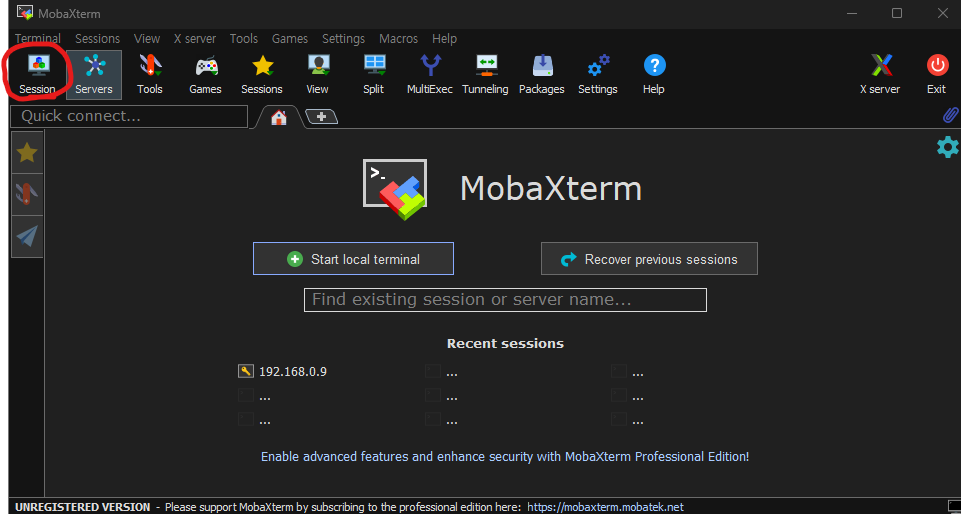Click the UNREGISTERED VERSION status text

click(x=83, y=507)
